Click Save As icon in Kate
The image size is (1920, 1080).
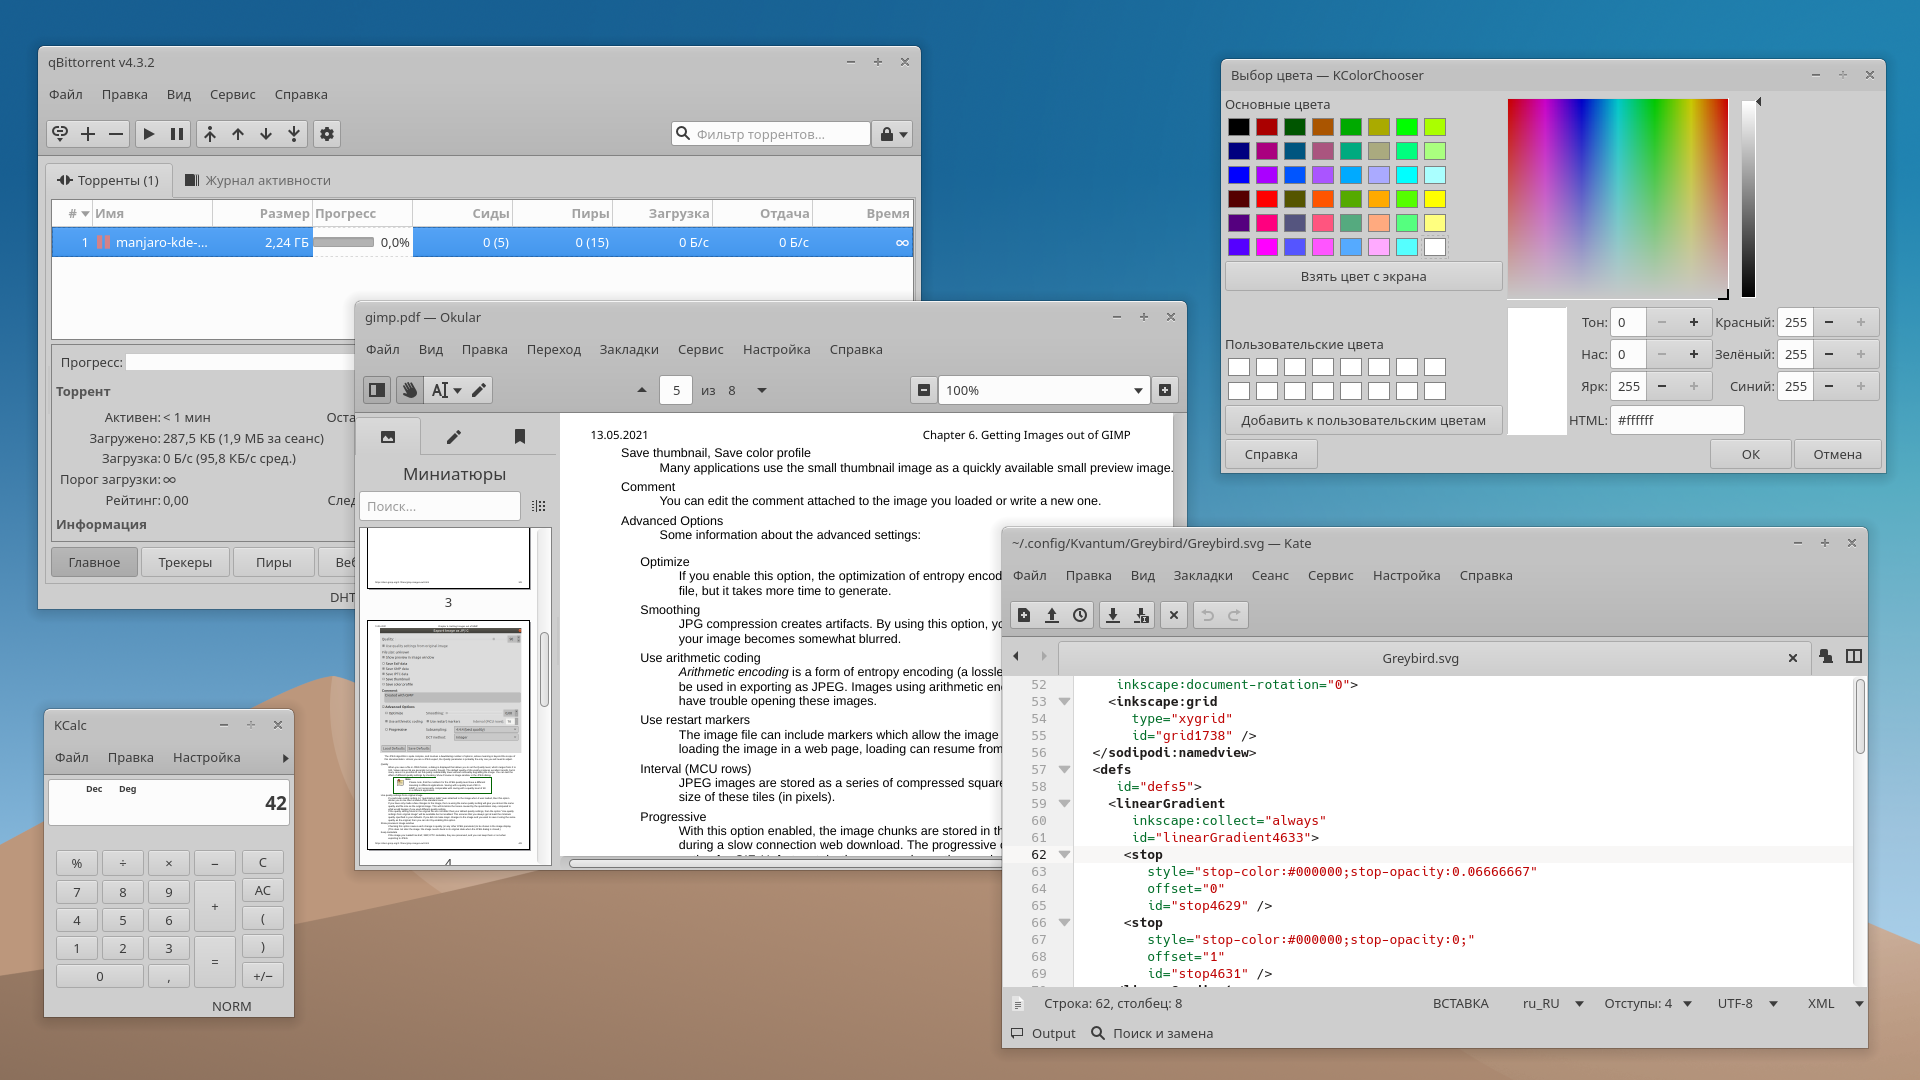coord(1141,615)
